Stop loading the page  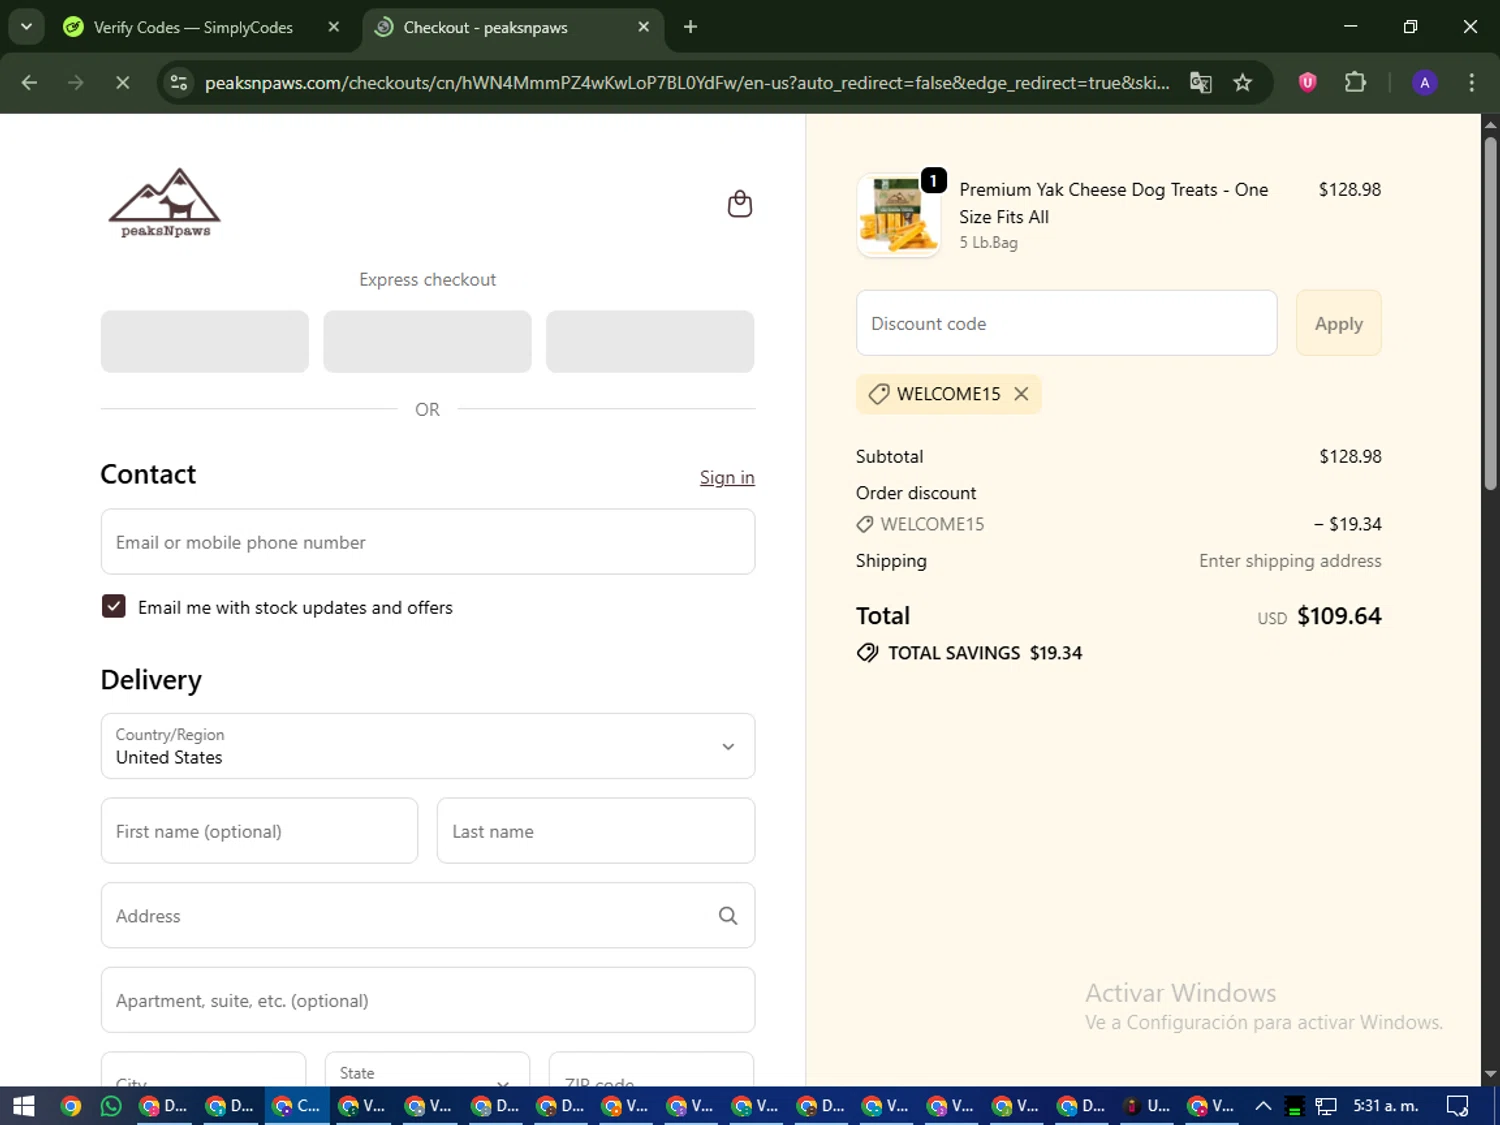122,83
